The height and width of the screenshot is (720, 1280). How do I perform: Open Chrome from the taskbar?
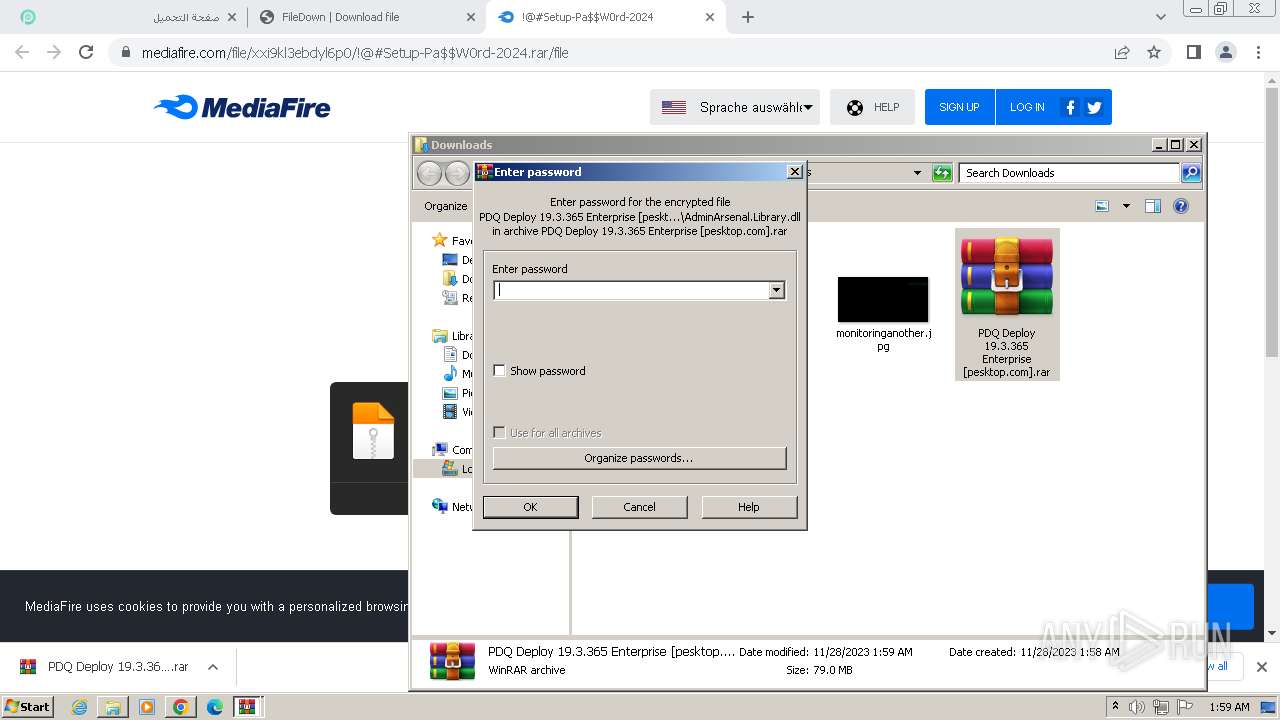[180, 707]
